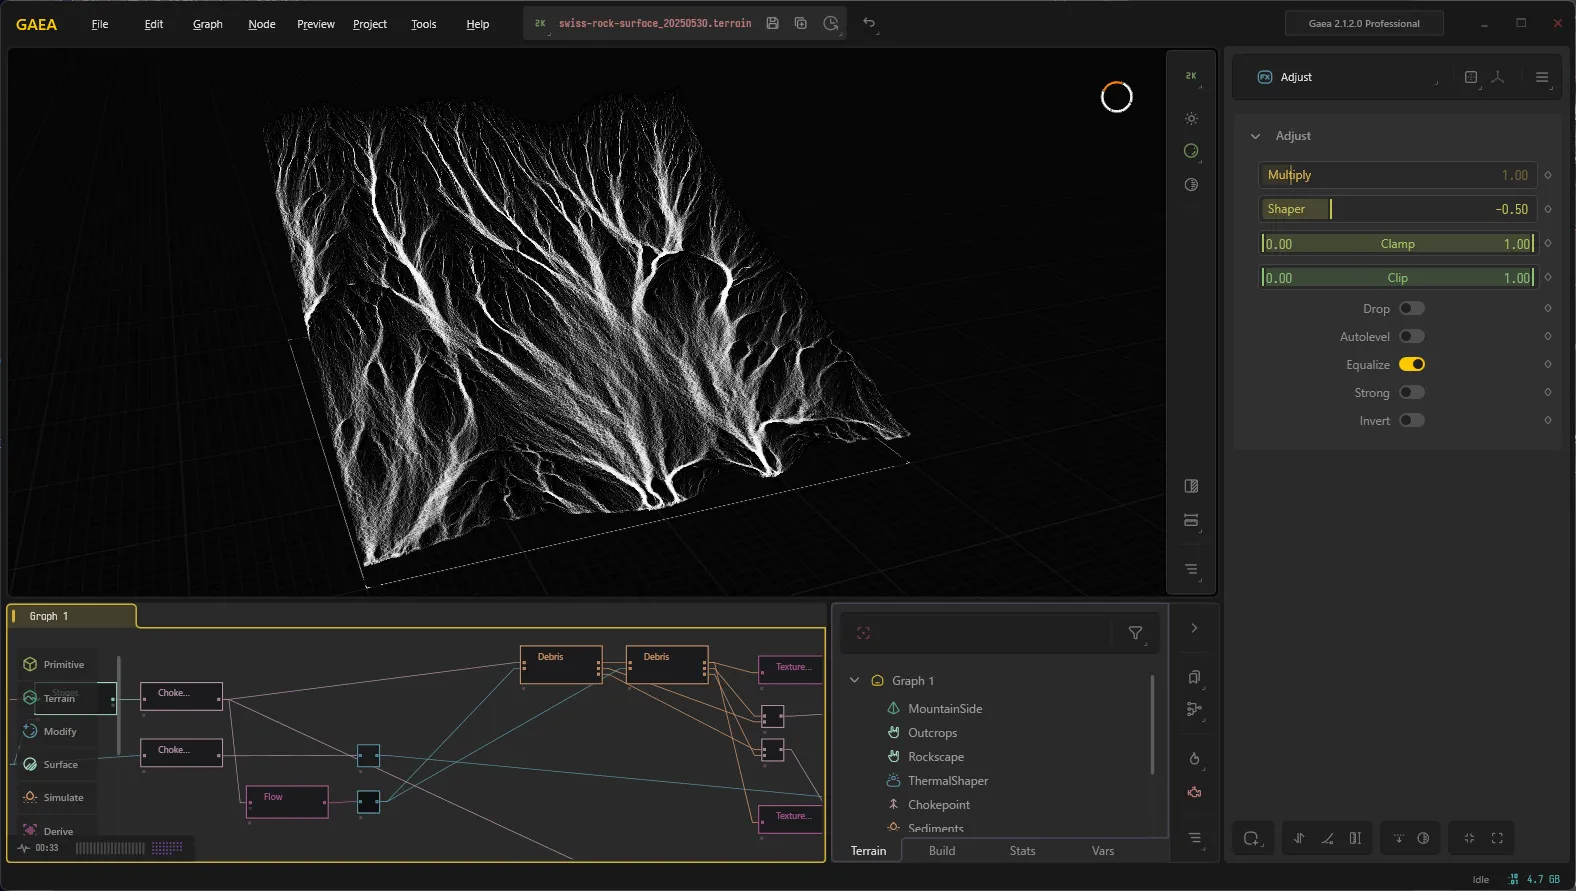This screenshot has width=1576, height=891.
Task: Click the Shaper slider
Action: pyautogui.click(x=1396, y=209)
